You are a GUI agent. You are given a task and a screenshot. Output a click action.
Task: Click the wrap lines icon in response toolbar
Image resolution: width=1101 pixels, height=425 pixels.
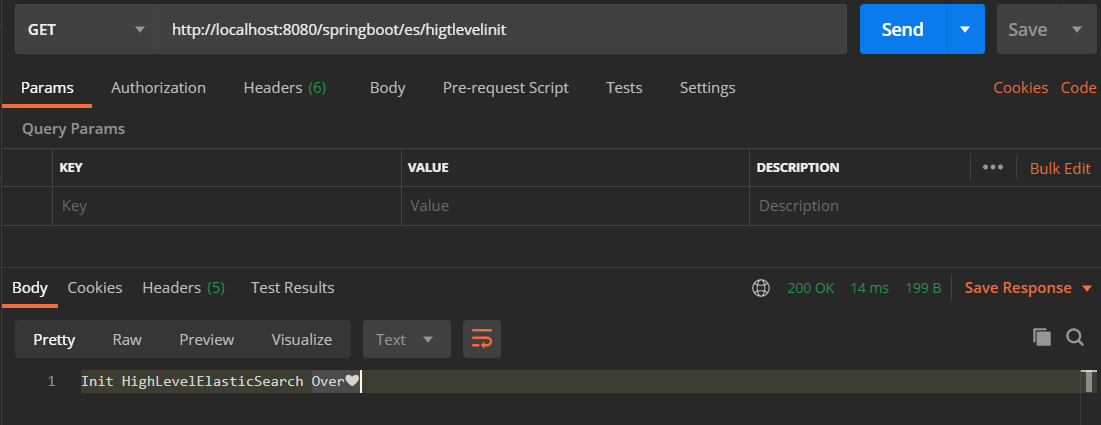pyautogui.click(x=481, y=339)
